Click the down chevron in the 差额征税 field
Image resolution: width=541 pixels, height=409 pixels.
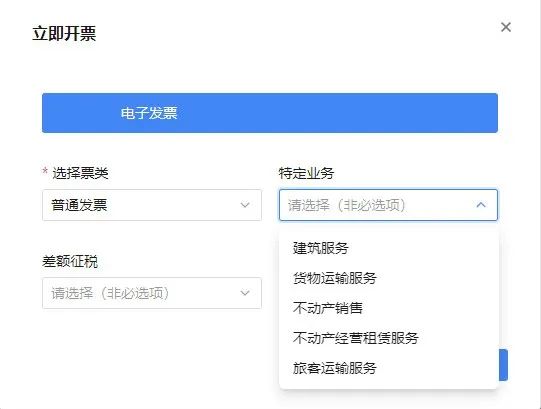tap(245, 293)
